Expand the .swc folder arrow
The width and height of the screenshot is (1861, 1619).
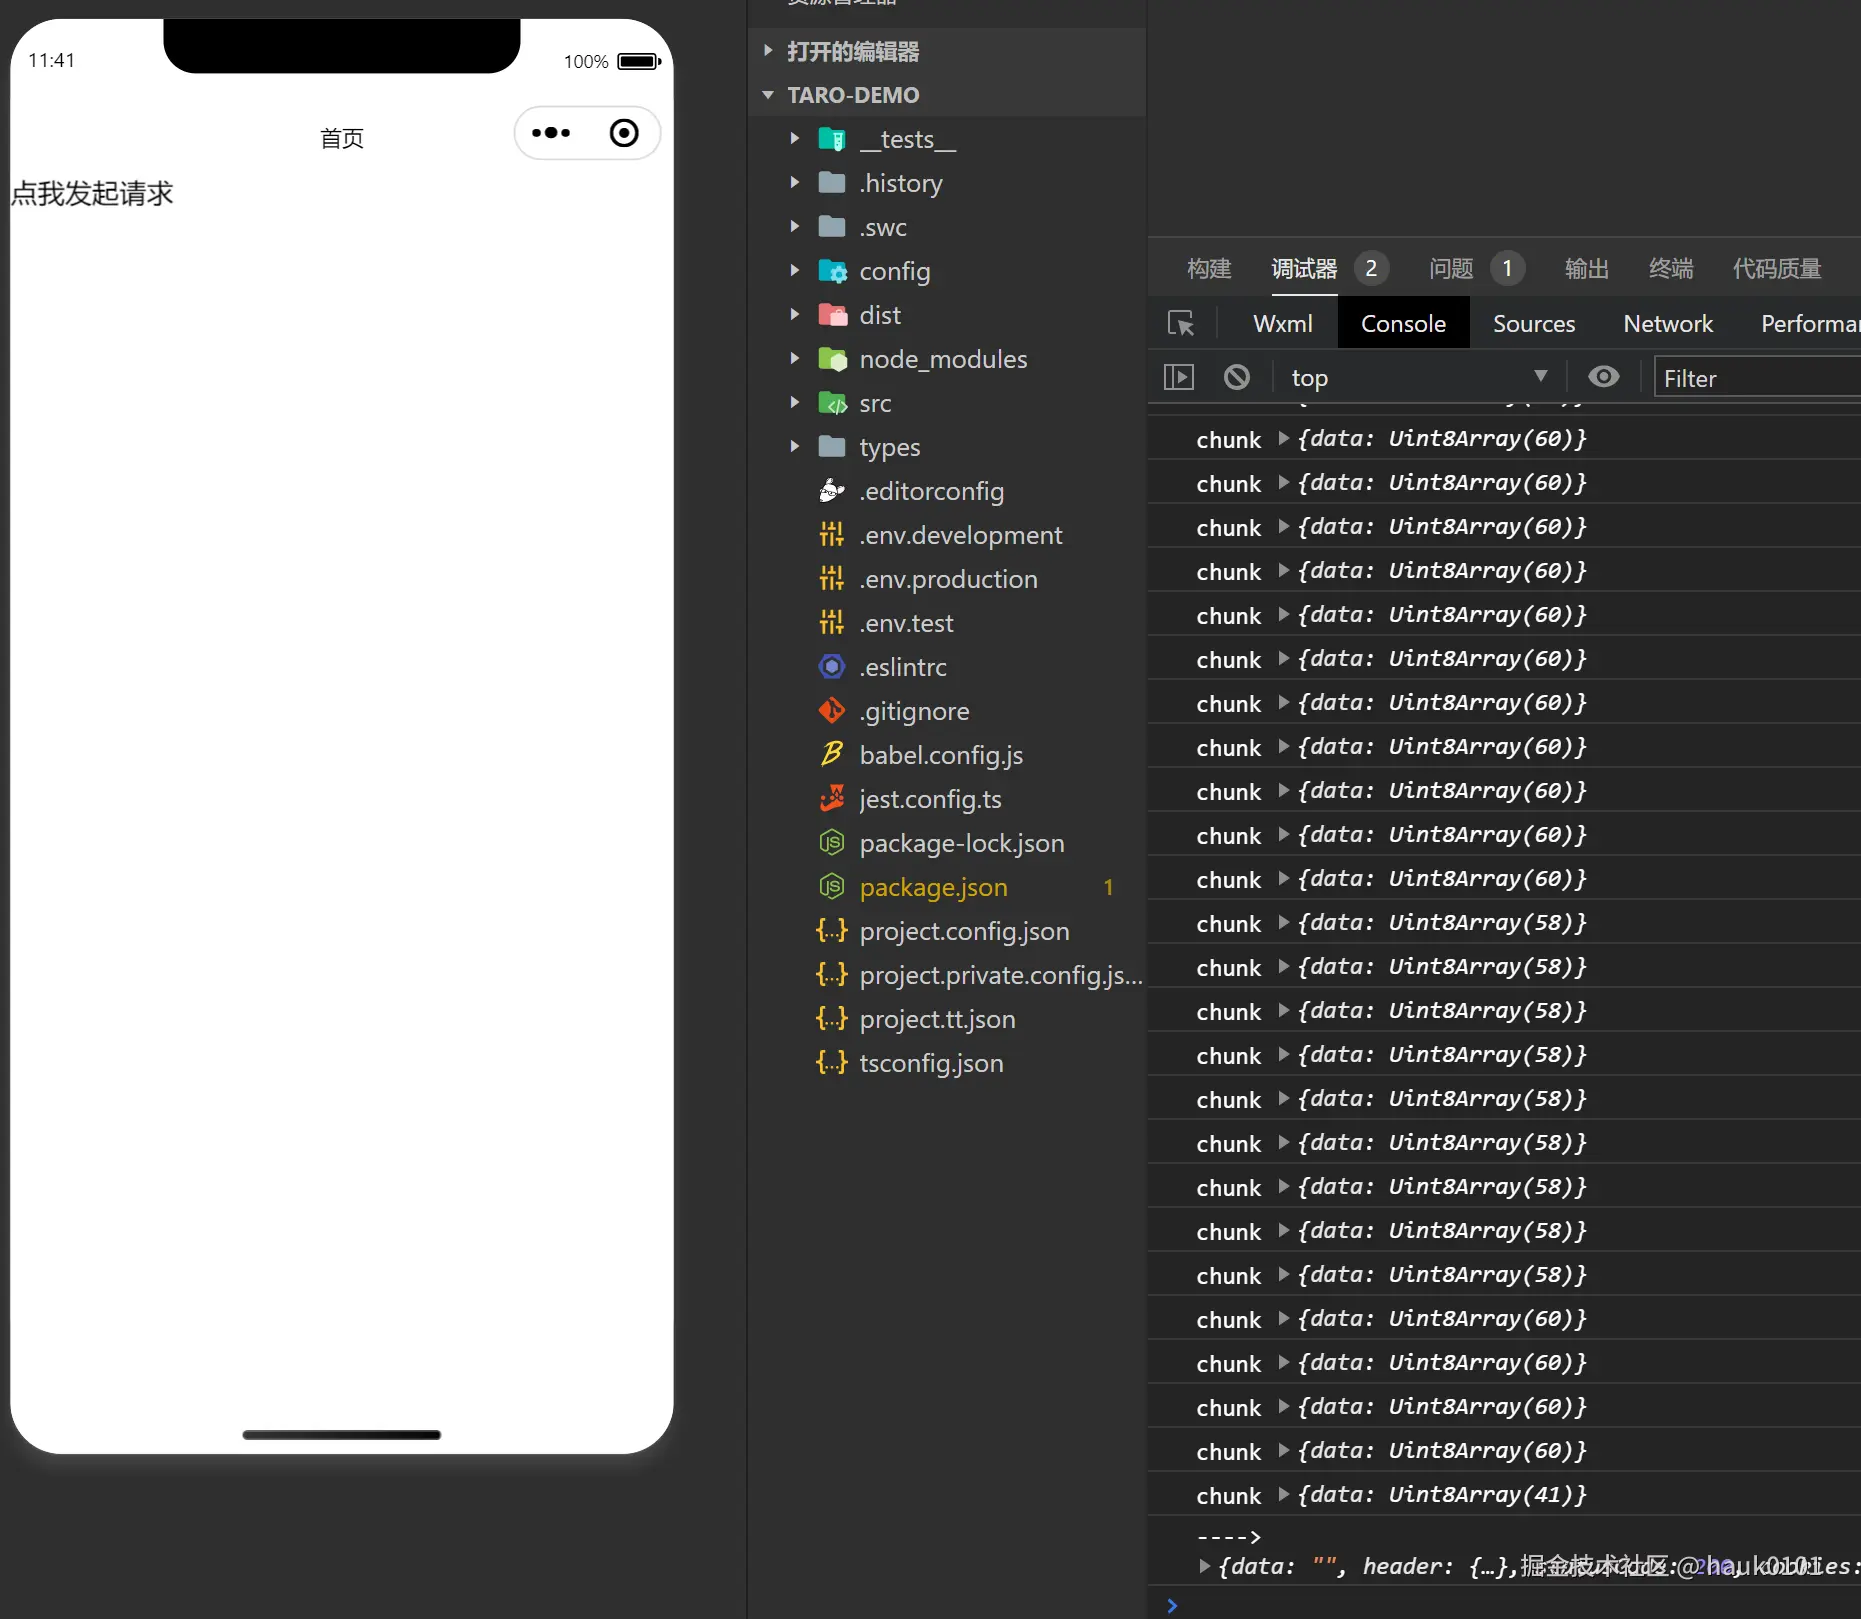795,227
